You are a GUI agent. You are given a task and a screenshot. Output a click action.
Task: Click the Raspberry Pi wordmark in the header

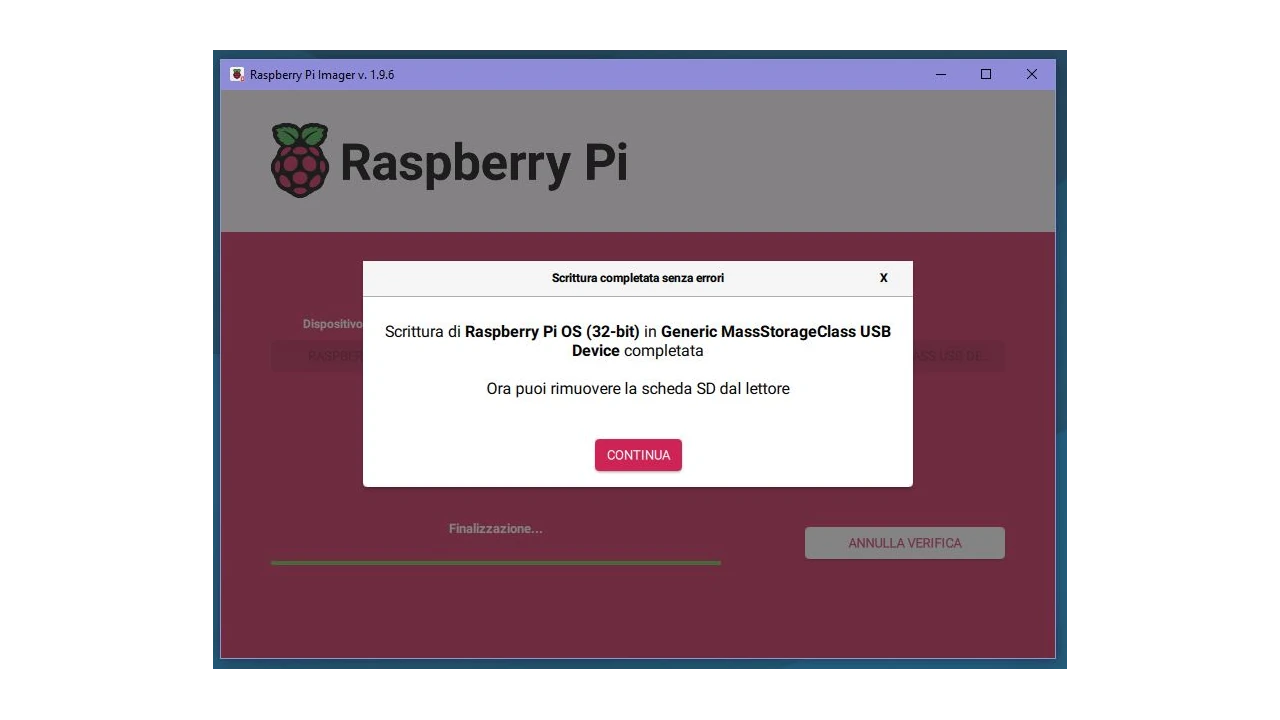pos(484,163)
